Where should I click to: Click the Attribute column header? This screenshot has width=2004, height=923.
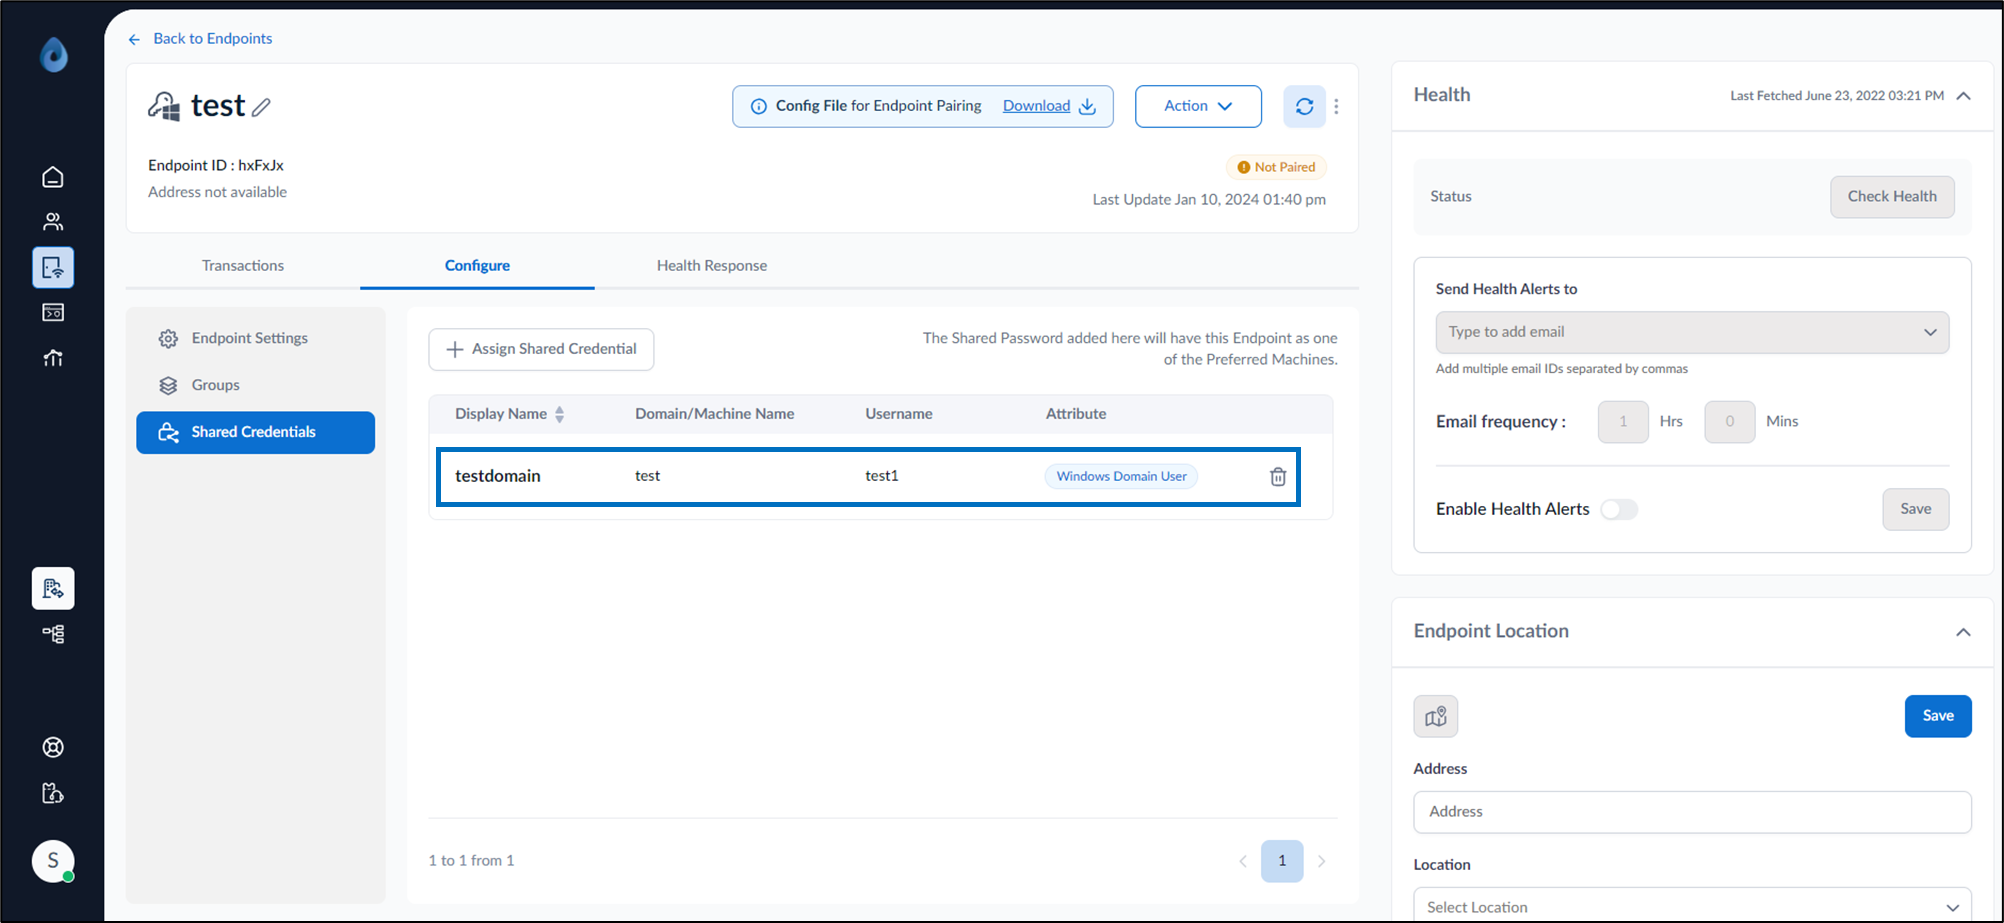pyautogui.click(x=1076, y=414)
